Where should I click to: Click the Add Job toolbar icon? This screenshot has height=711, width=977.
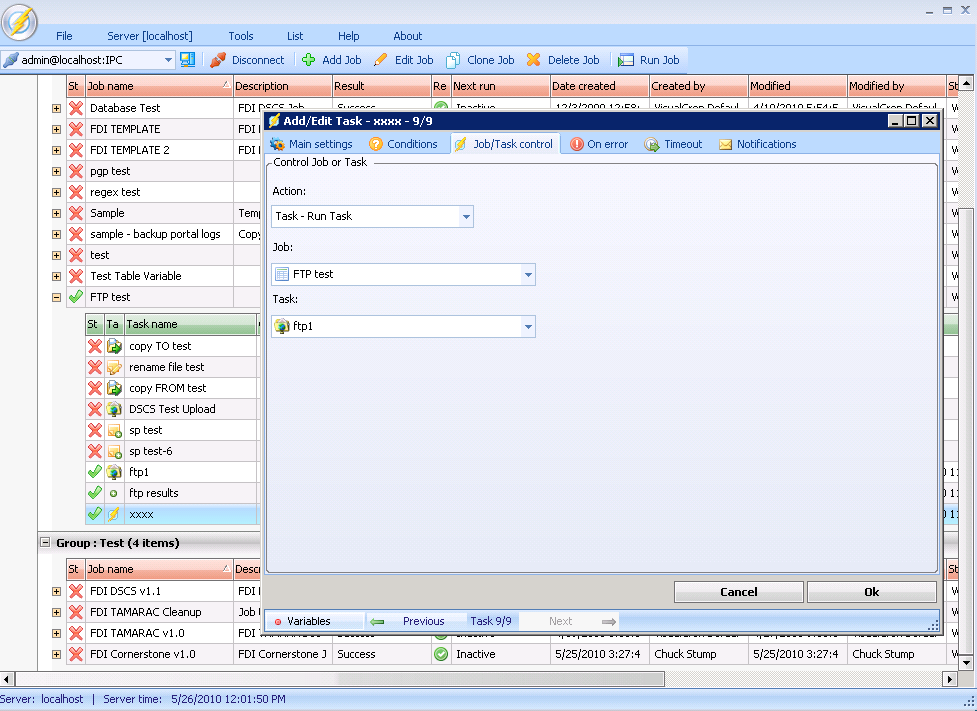309,60
